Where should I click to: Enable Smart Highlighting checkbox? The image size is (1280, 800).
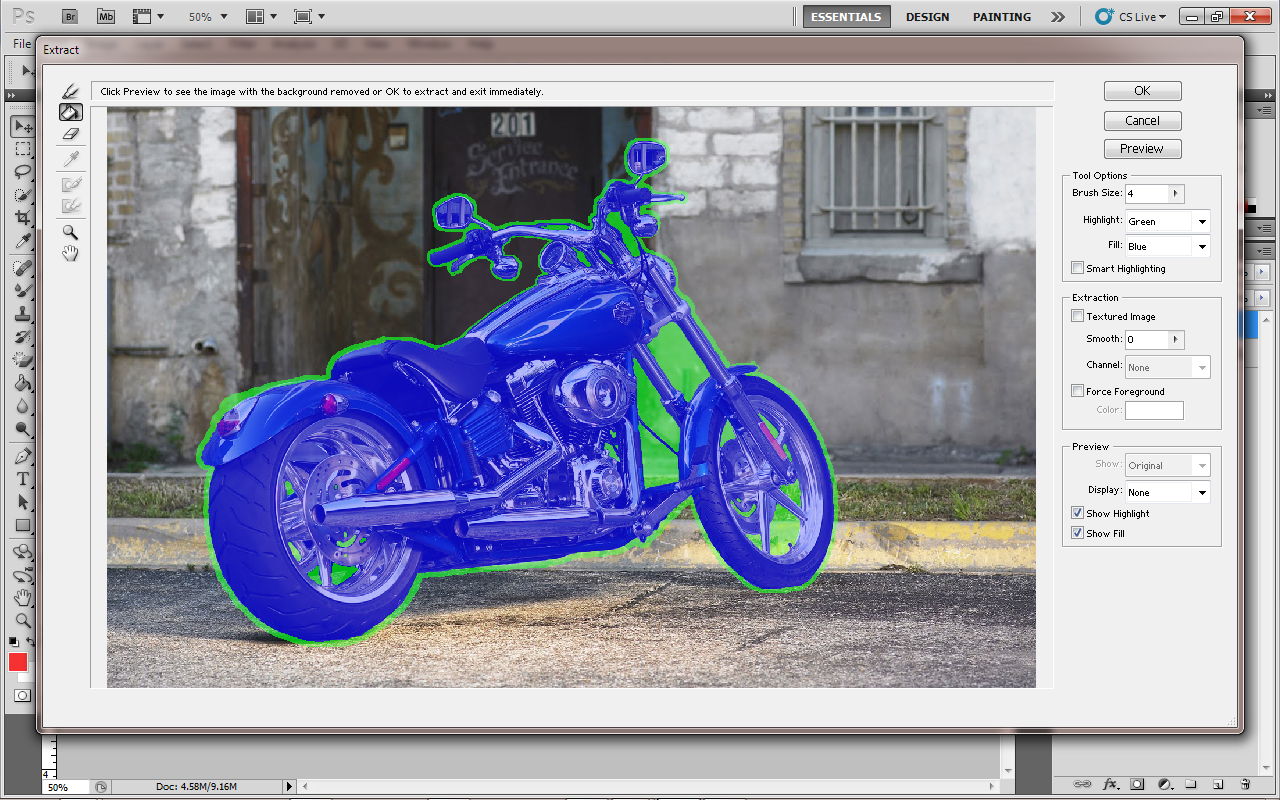pos(1077,268)
